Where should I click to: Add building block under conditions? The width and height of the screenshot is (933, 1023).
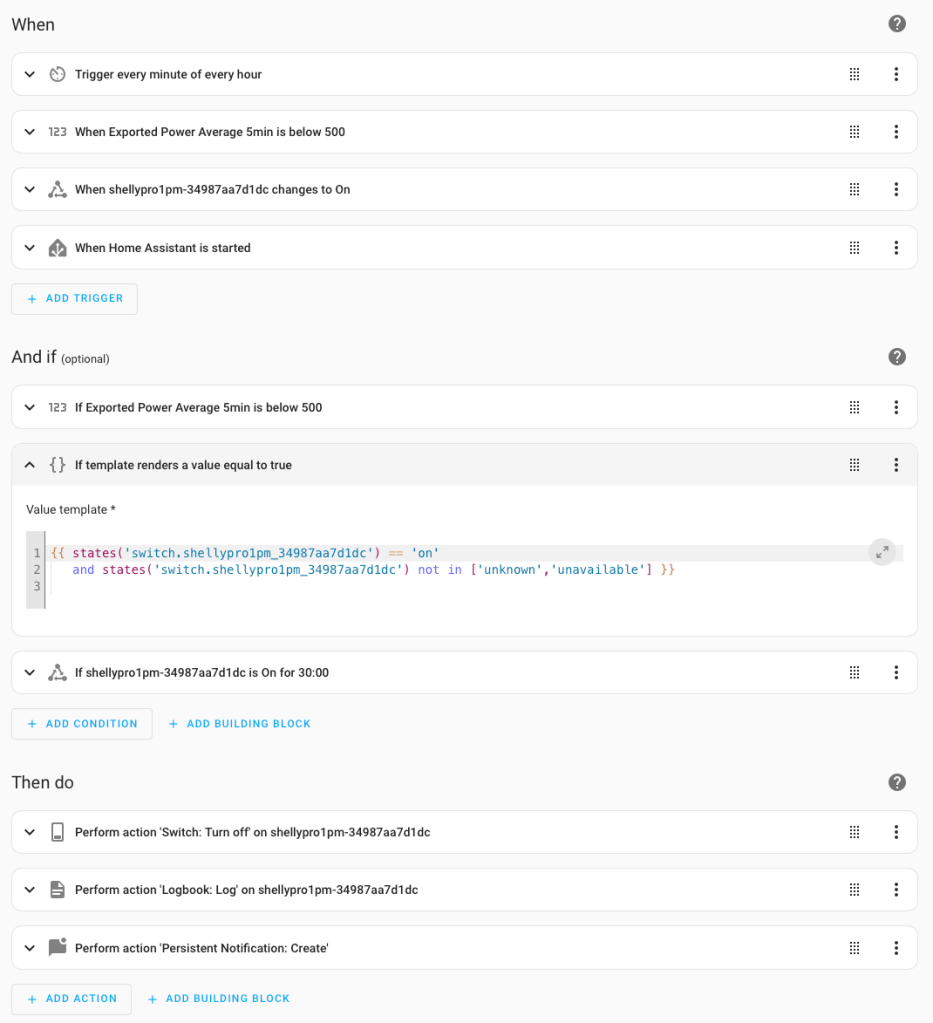(x=240, y=724)
